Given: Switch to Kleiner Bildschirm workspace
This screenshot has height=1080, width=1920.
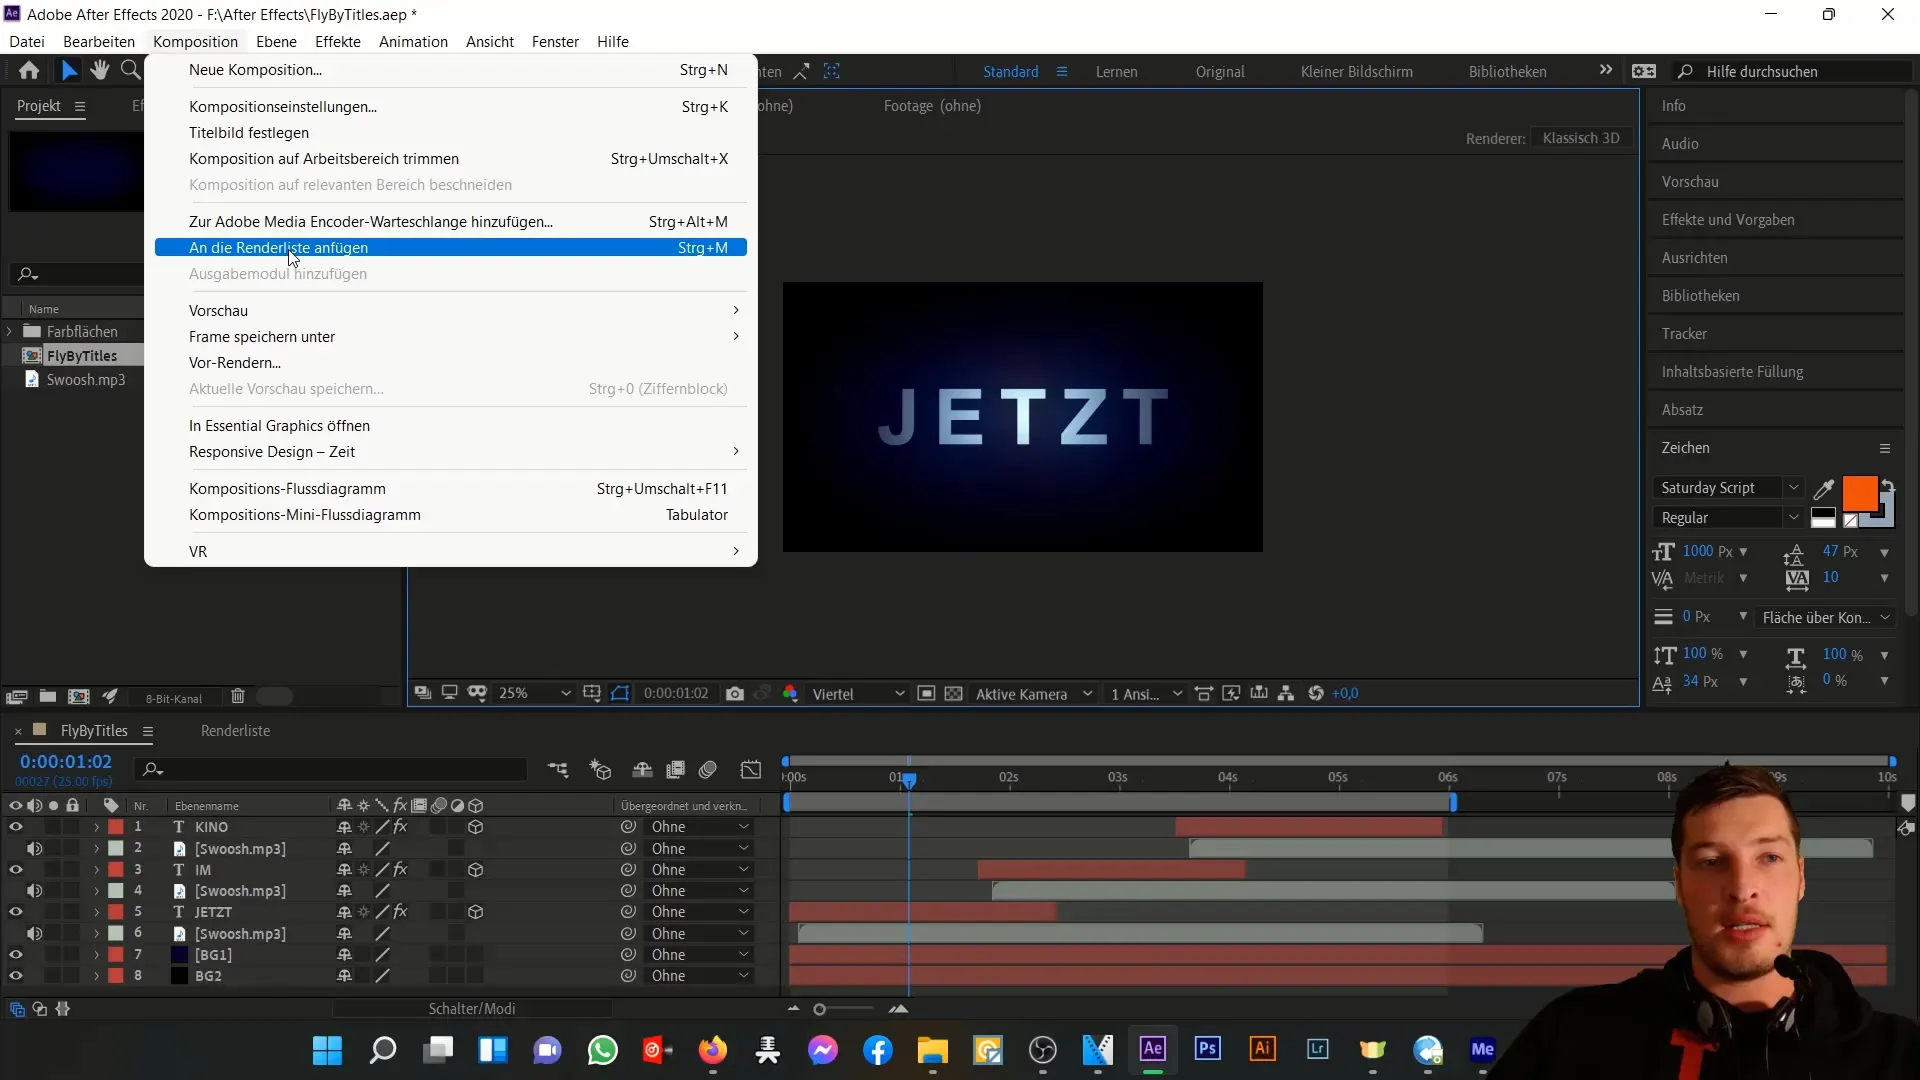Looking at the screenshot, I should point(1357,72).
